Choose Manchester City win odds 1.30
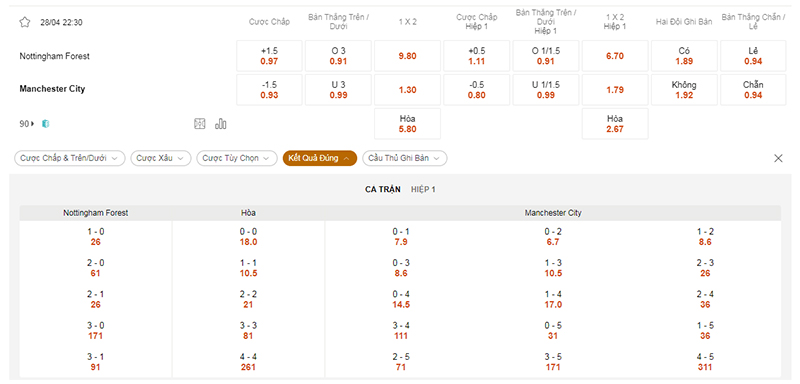 (x=407, y=90)
